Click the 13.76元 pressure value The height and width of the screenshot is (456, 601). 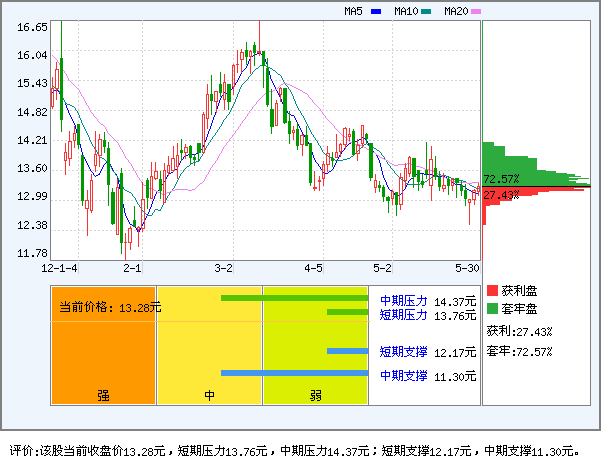point(455,316)
